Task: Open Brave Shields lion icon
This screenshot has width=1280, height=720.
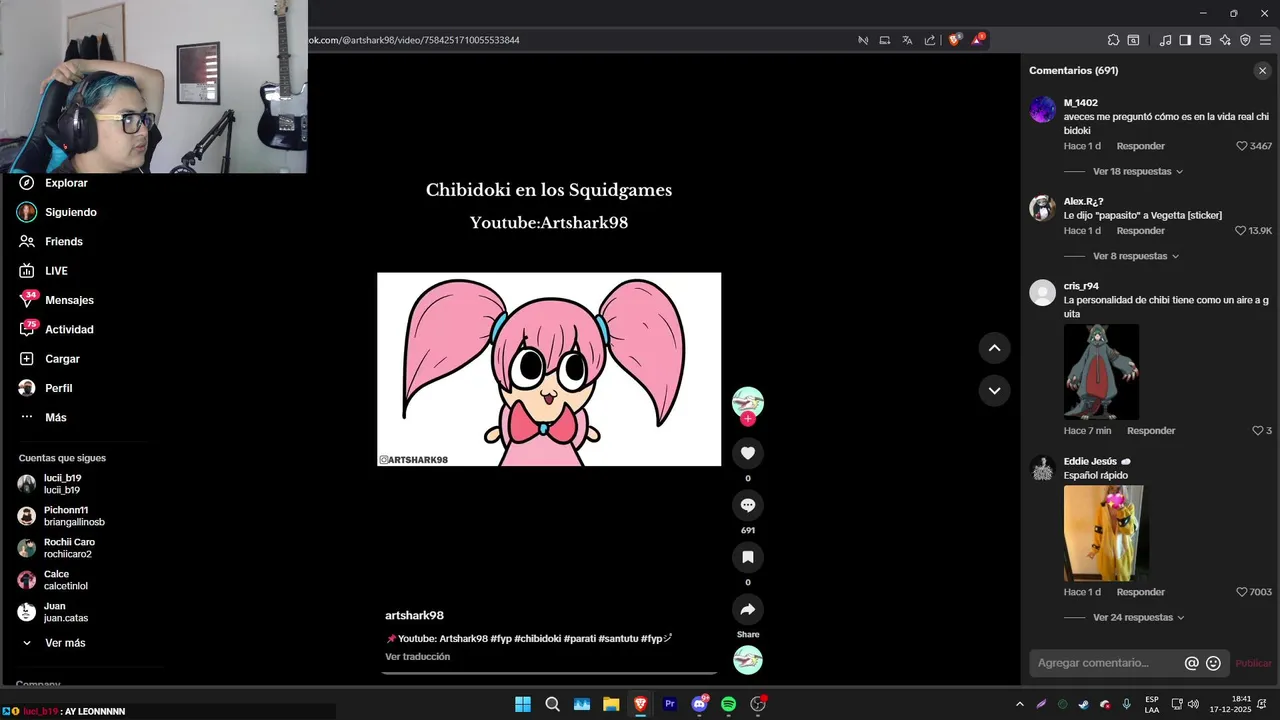Action: (x=954, y=40)
